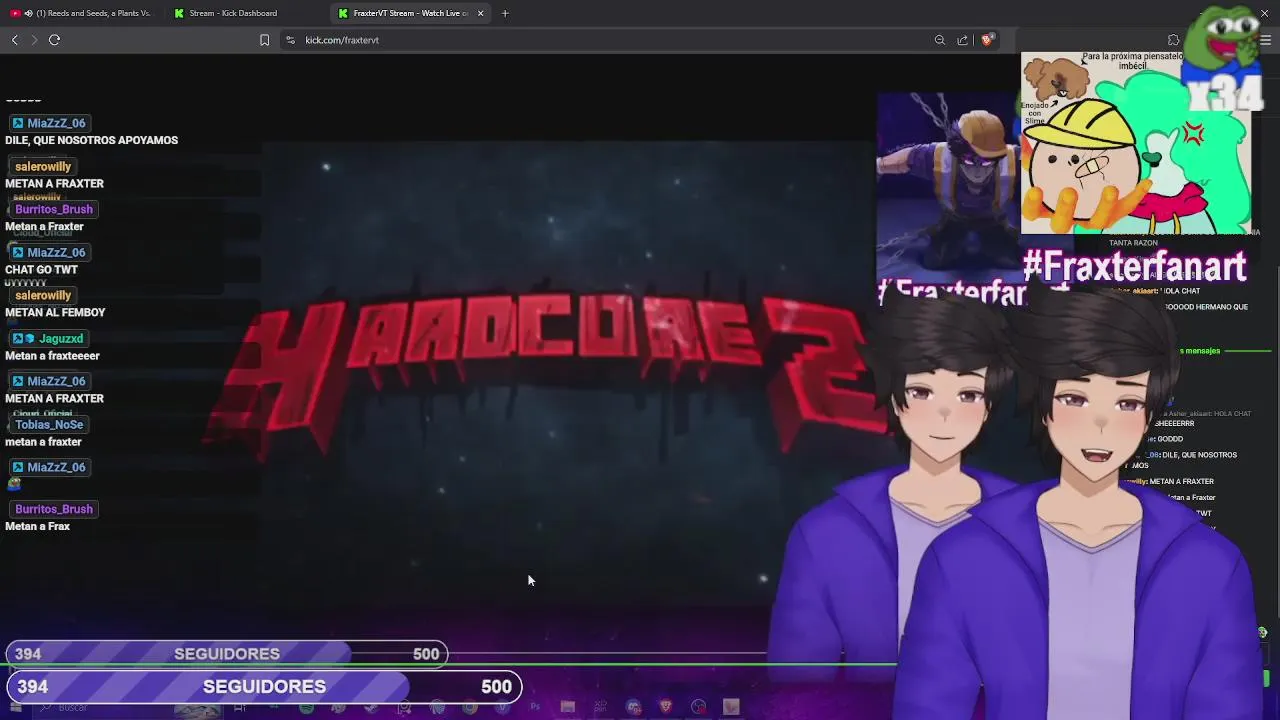Open the zoom magnifier icon in address bar

click(x=940, y=40)
